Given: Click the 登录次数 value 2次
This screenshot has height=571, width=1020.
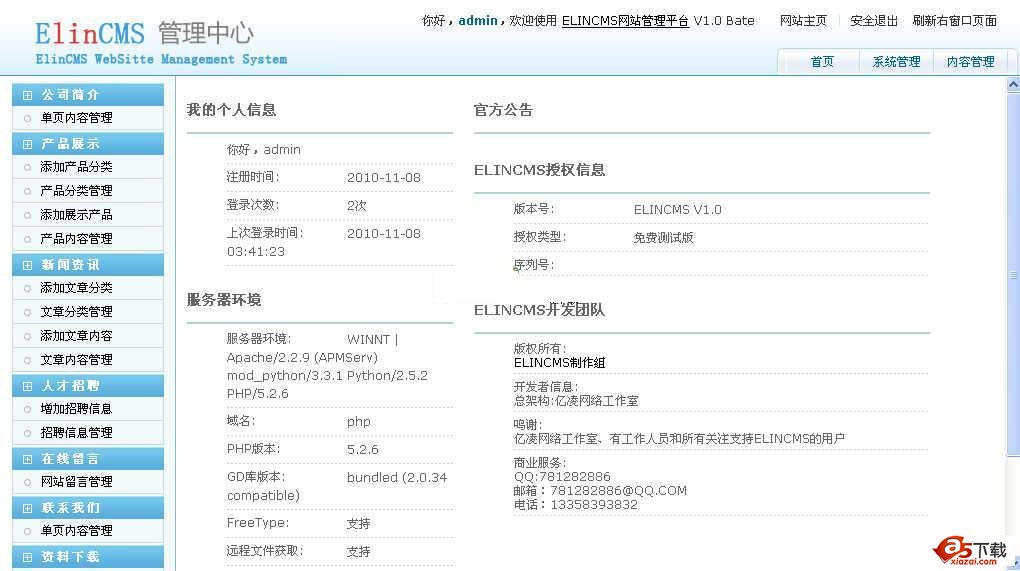Looking at the screenshot, I should (x=356, y=206).
